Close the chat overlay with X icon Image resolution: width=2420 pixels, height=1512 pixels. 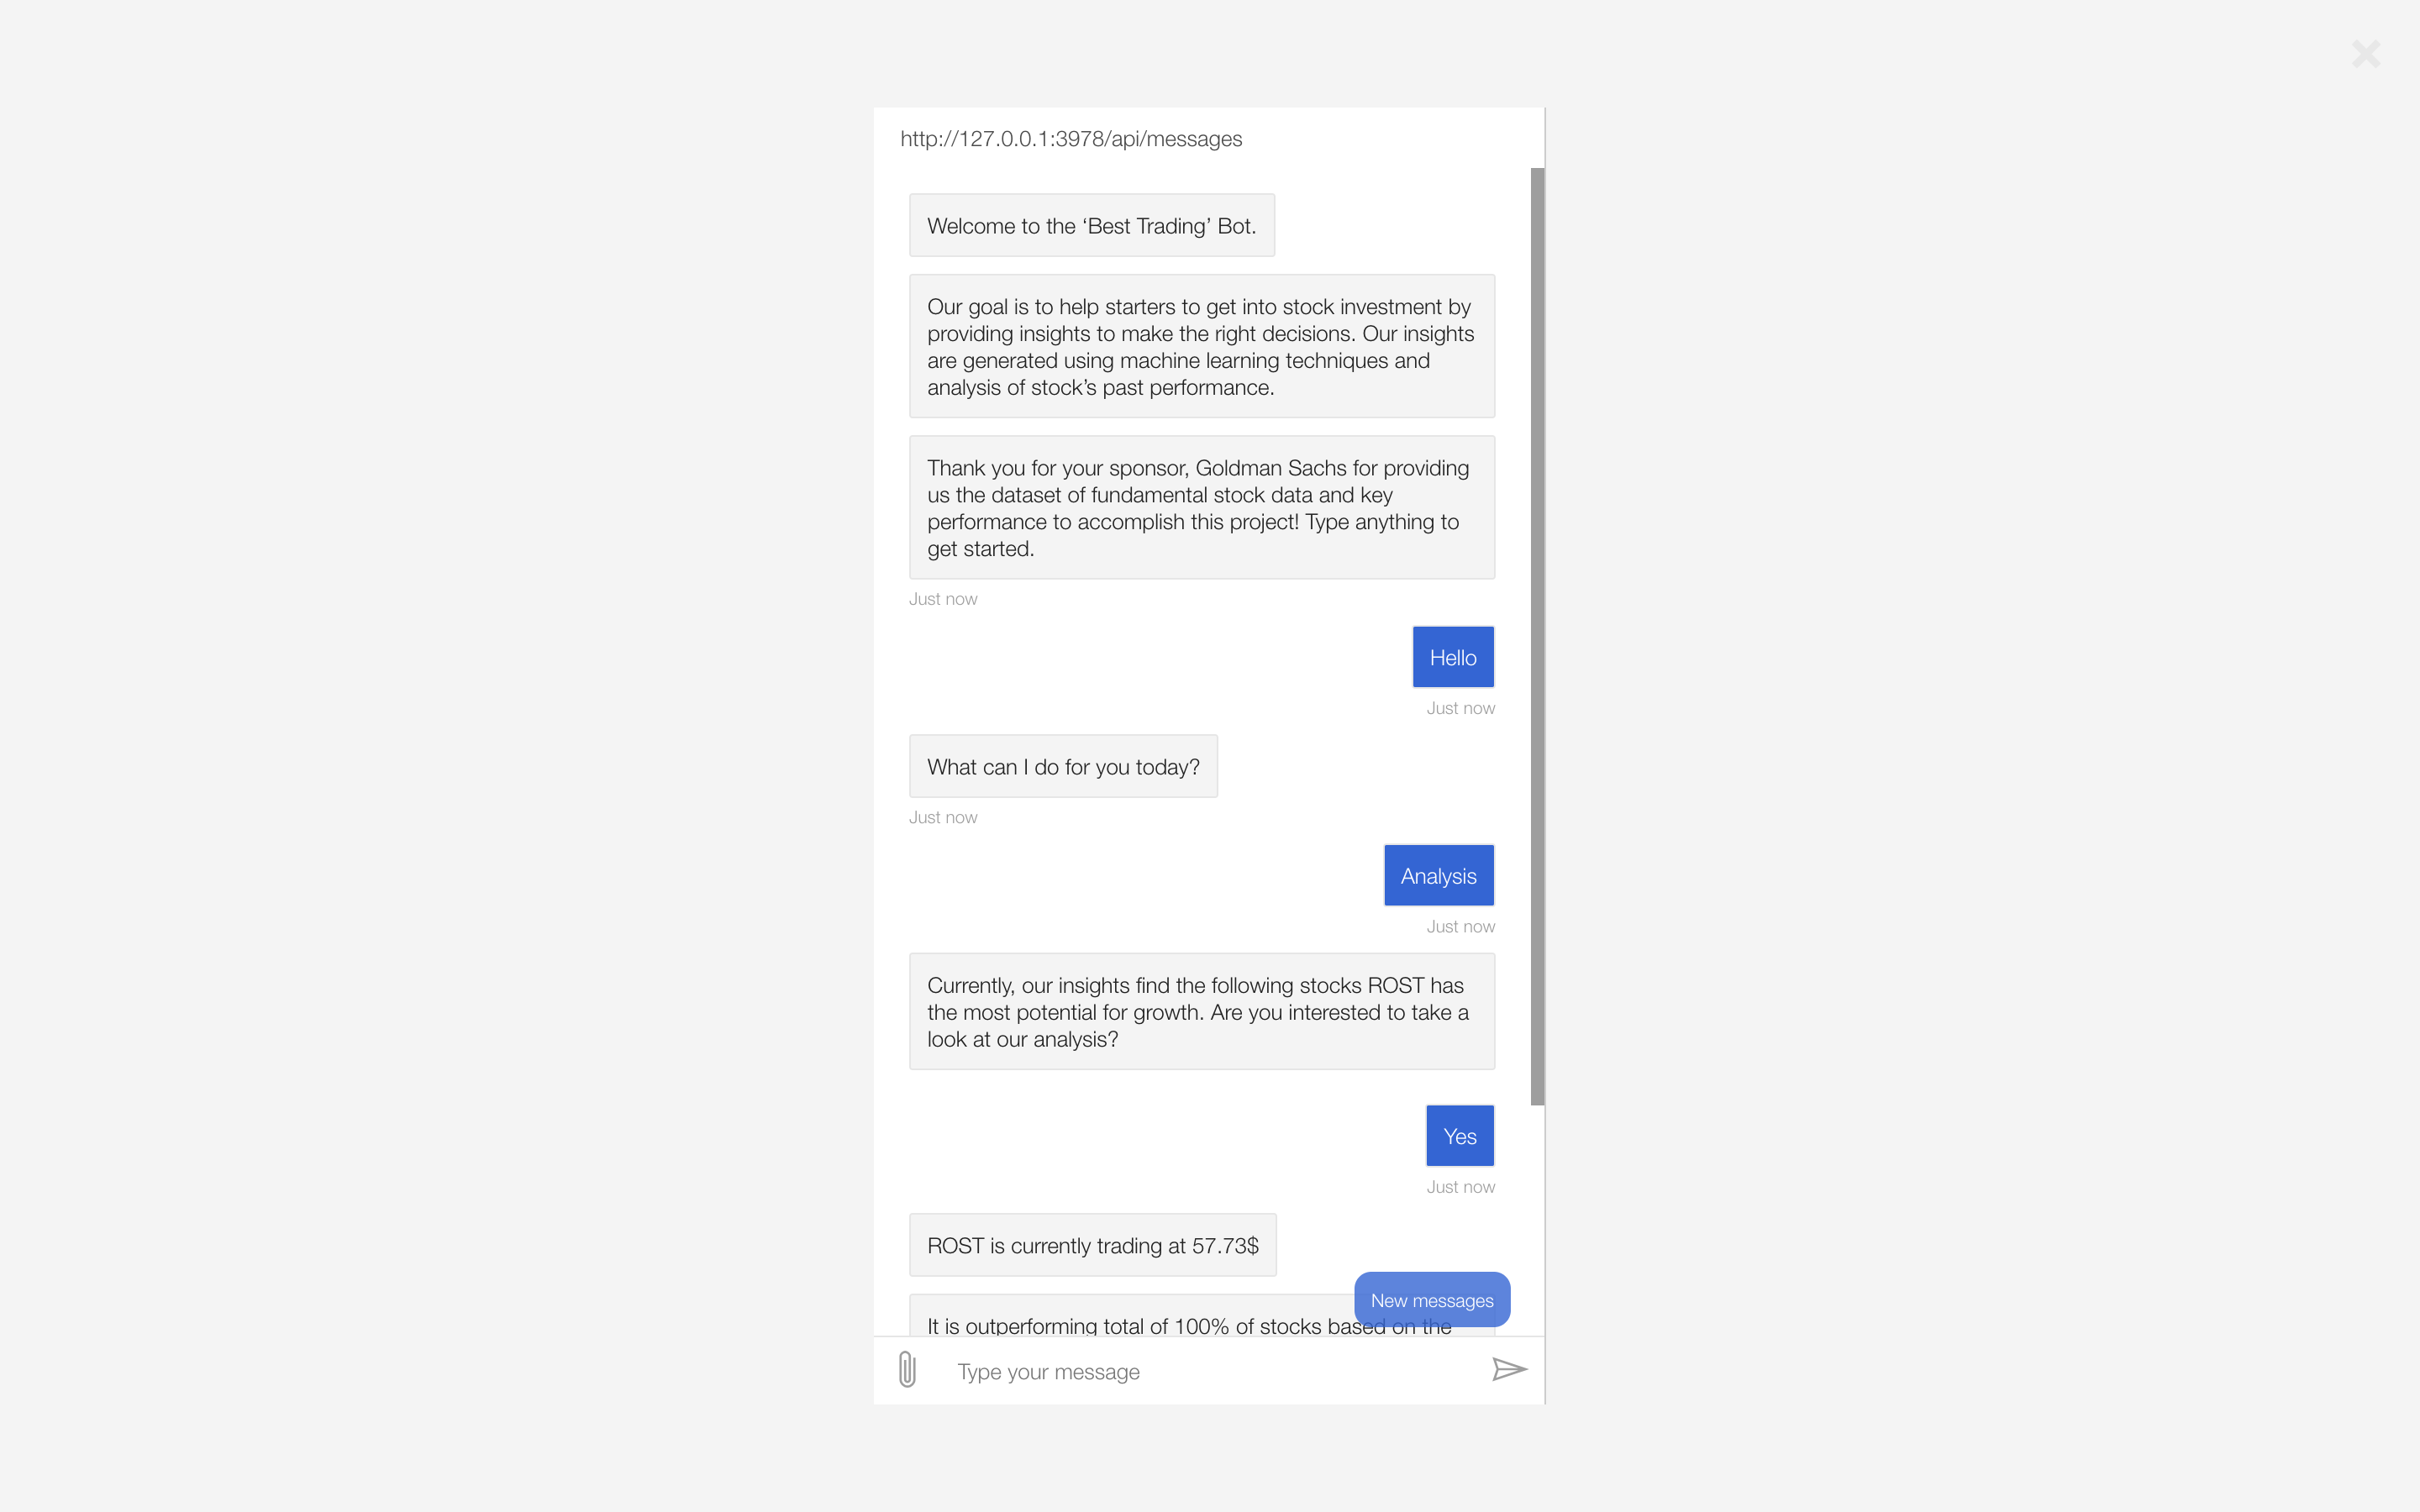pyautogui.click(x=2366, y=54)
